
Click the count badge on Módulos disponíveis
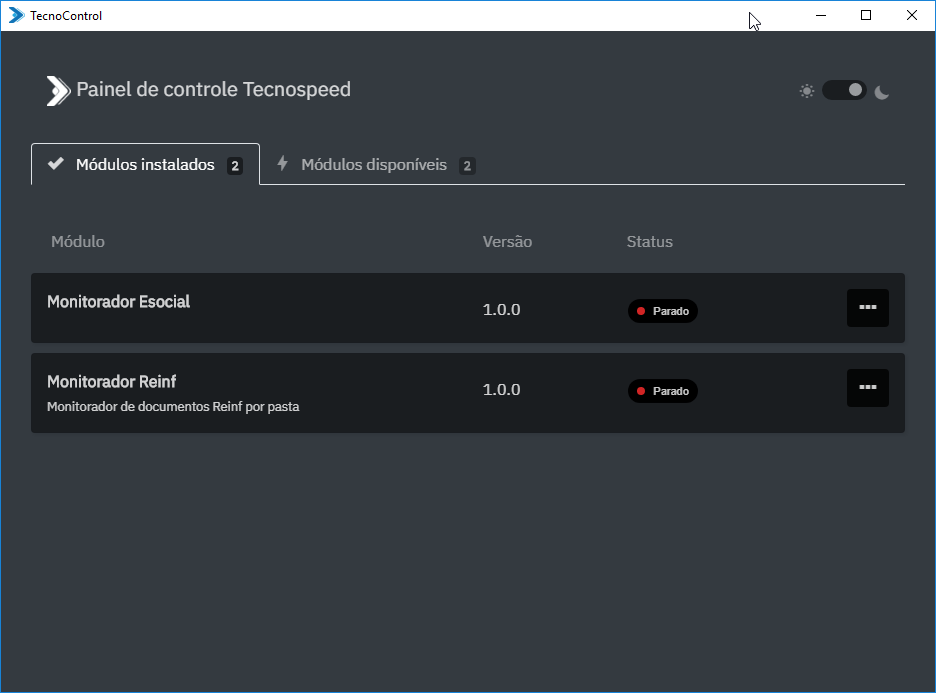click(x=467, y=166)
